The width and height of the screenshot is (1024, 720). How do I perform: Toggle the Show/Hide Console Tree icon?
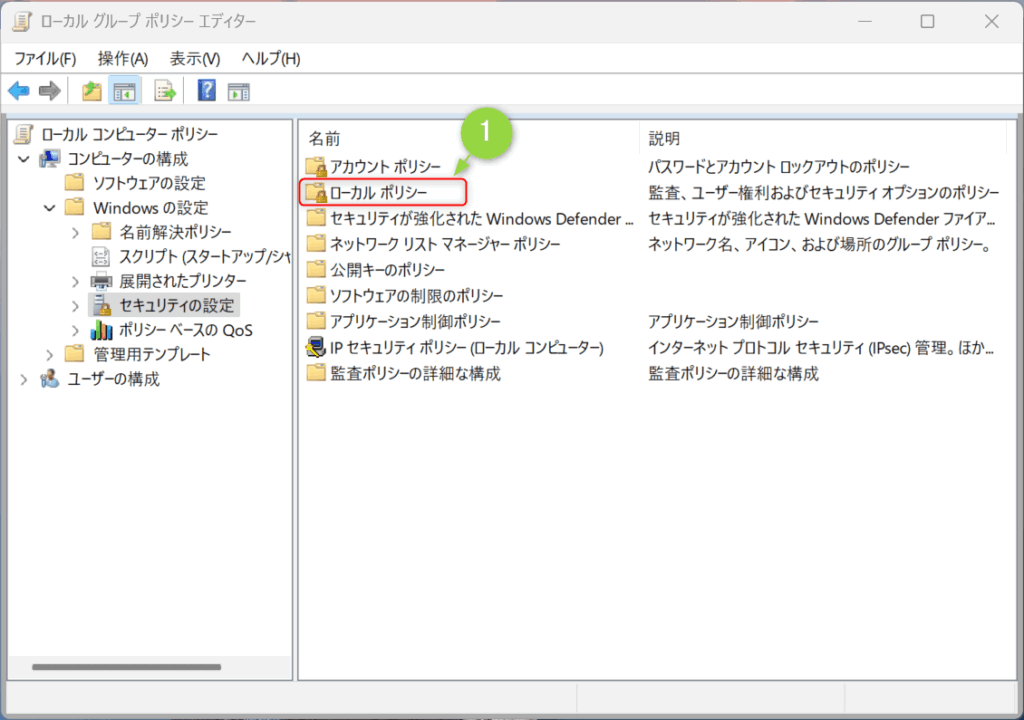coord(125,91)
